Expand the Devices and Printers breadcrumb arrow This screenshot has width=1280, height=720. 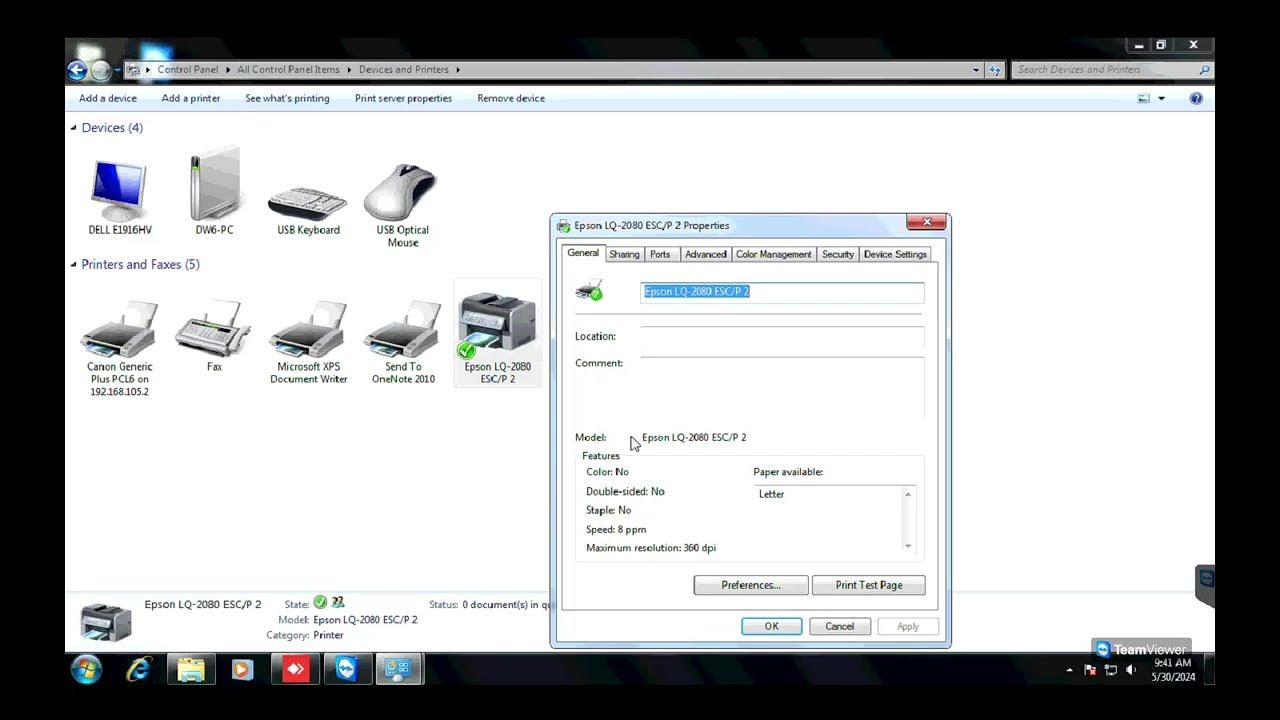pos(458,70)
